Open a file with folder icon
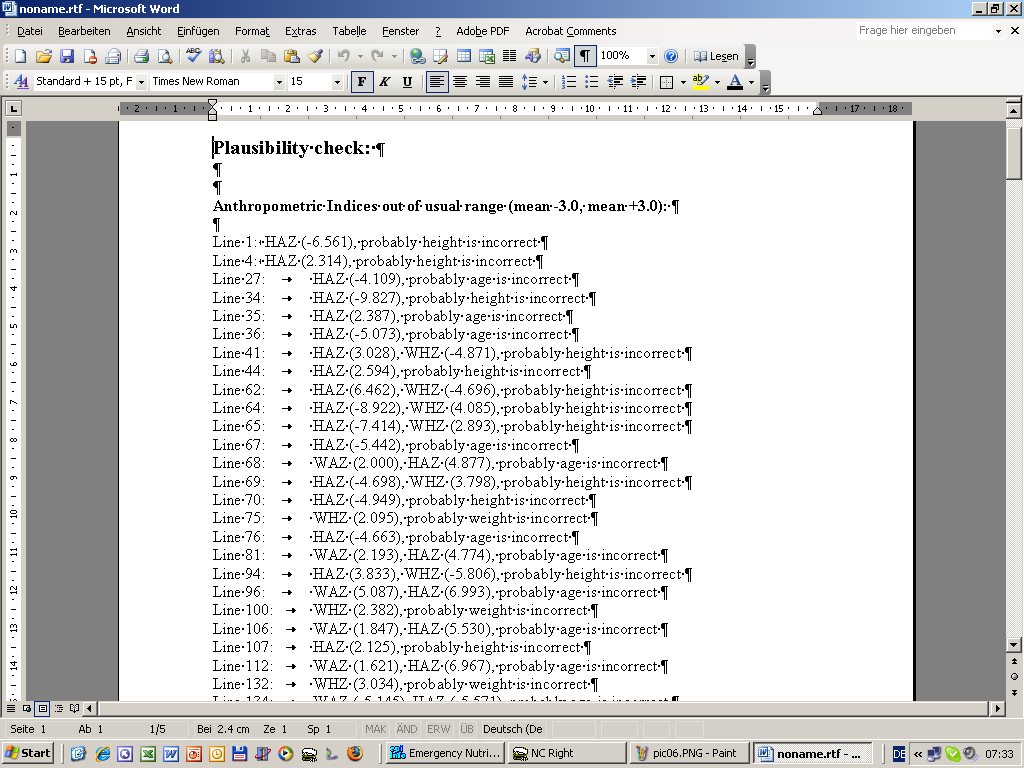 [44, 57]
